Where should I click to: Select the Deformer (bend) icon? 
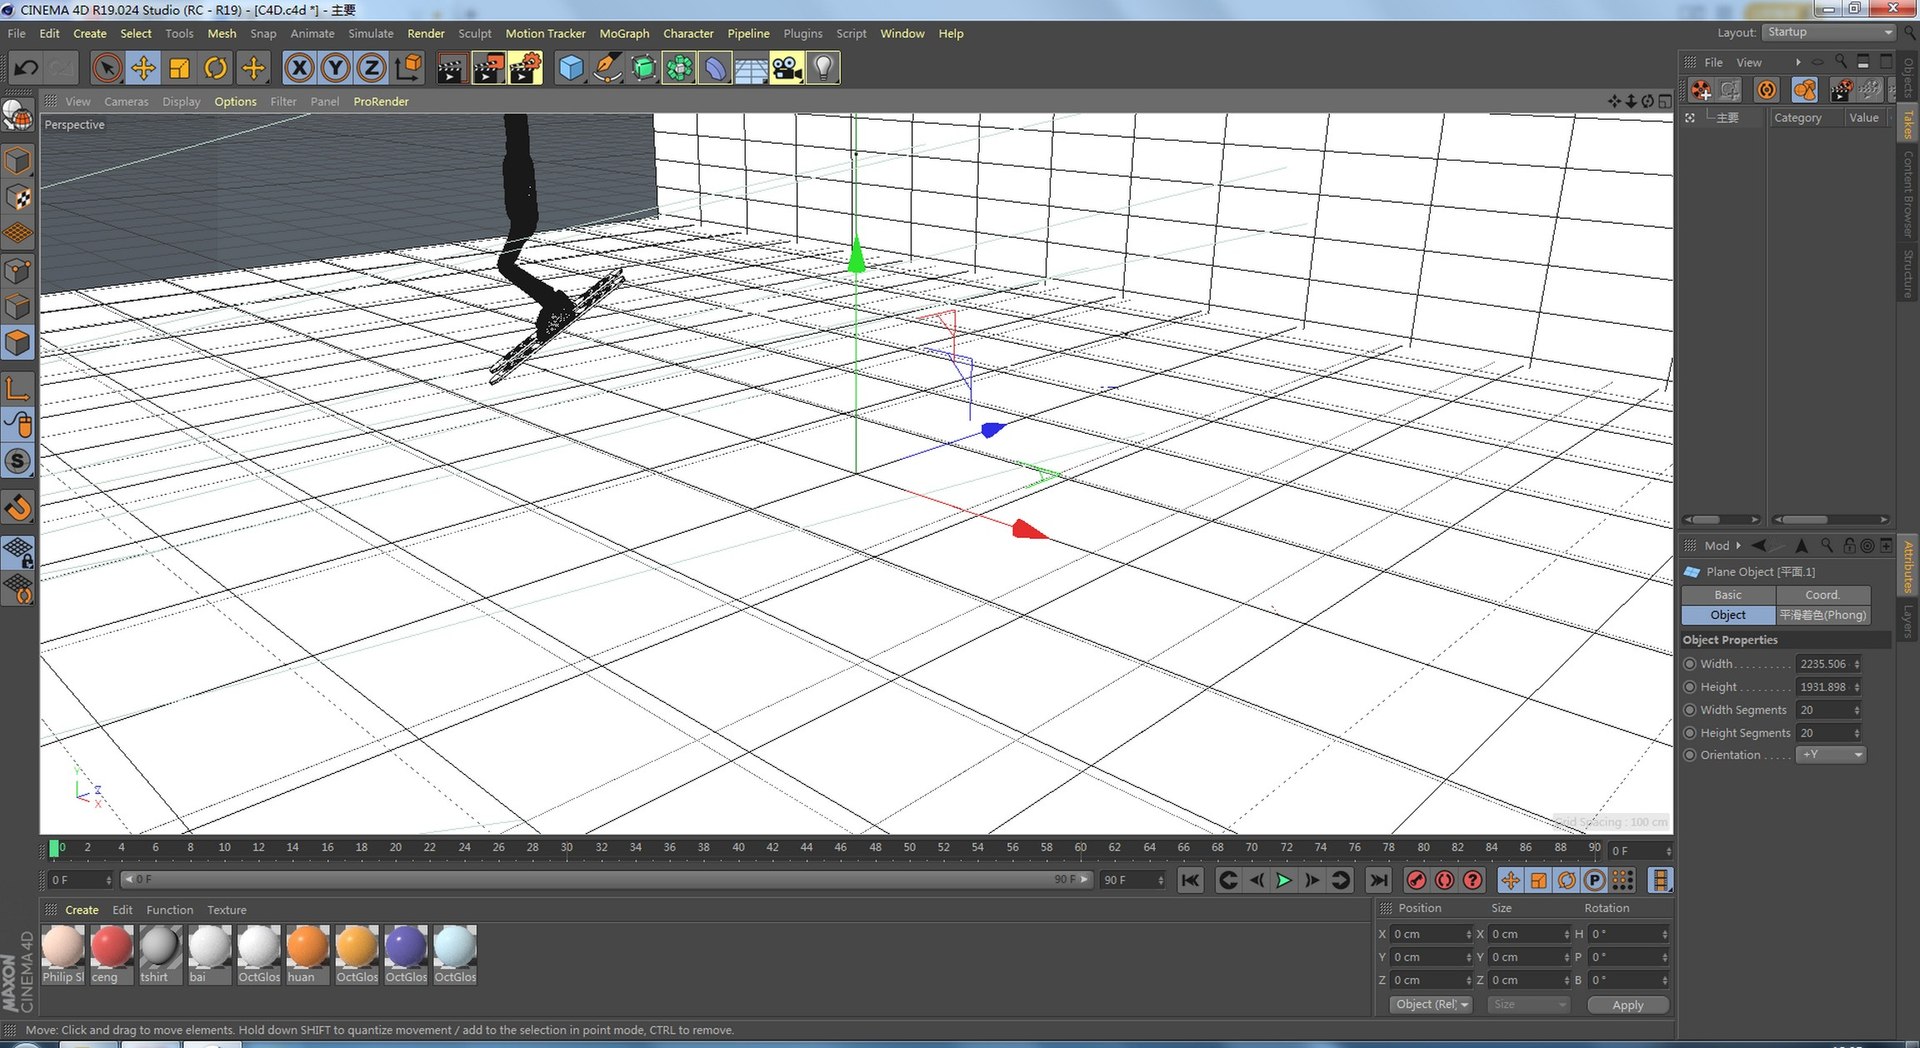(715, 68)
